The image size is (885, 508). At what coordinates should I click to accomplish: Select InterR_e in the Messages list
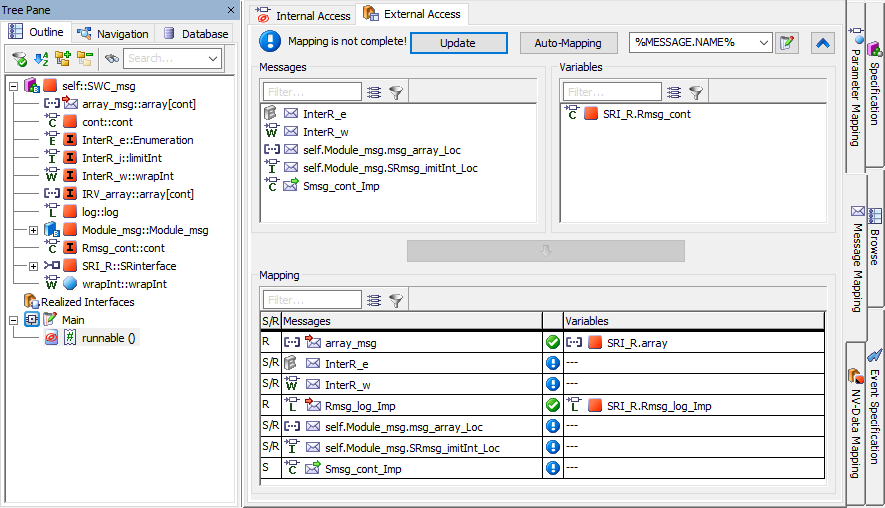[x=325, y=114]
